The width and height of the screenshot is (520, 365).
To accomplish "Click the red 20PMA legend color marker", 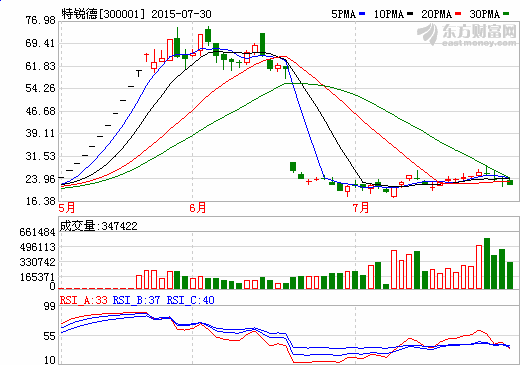I will pos(458,14).
